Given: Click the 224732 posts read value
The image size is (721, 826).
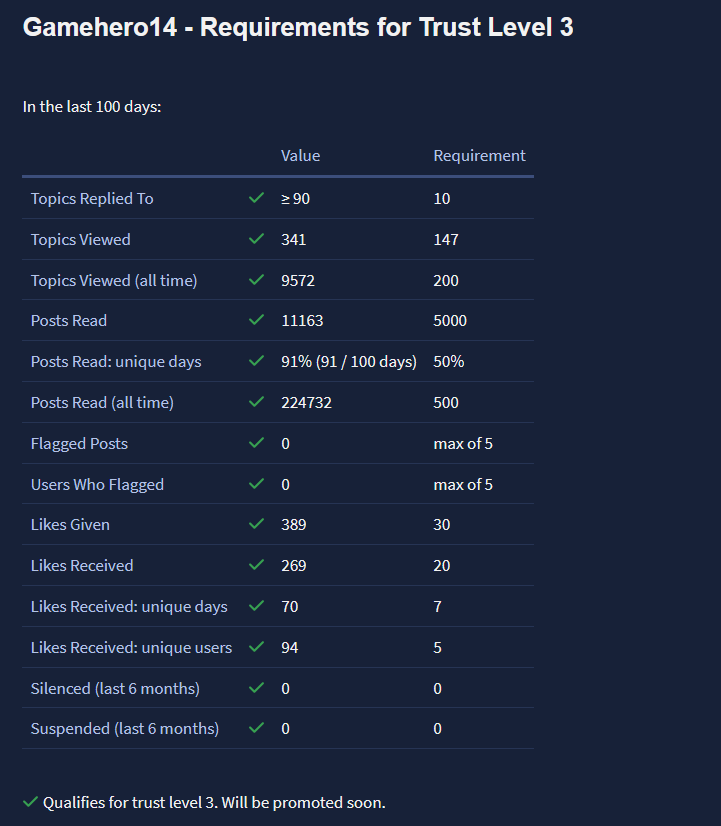Looking at the screenshot, I should coord(306,402).
